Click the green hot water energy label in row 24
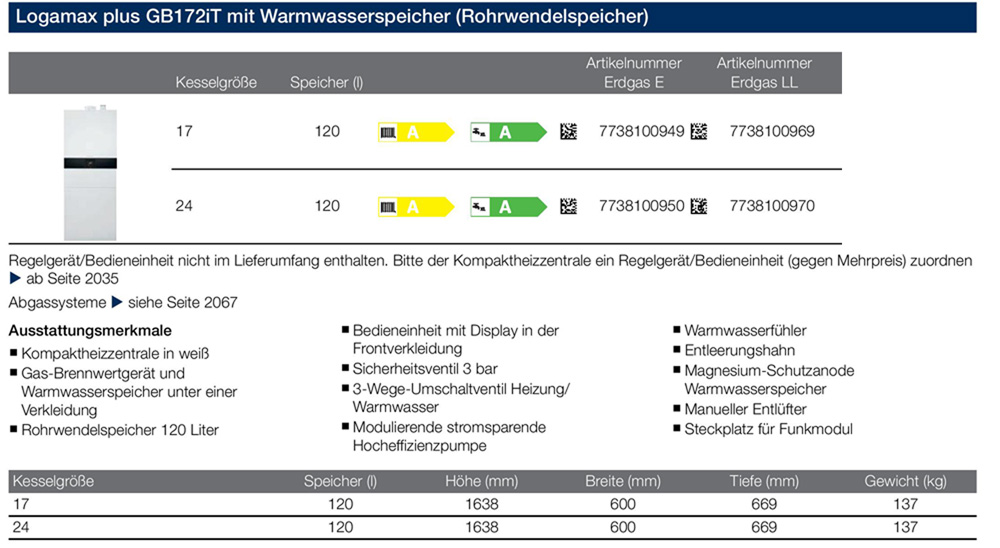 508,207
